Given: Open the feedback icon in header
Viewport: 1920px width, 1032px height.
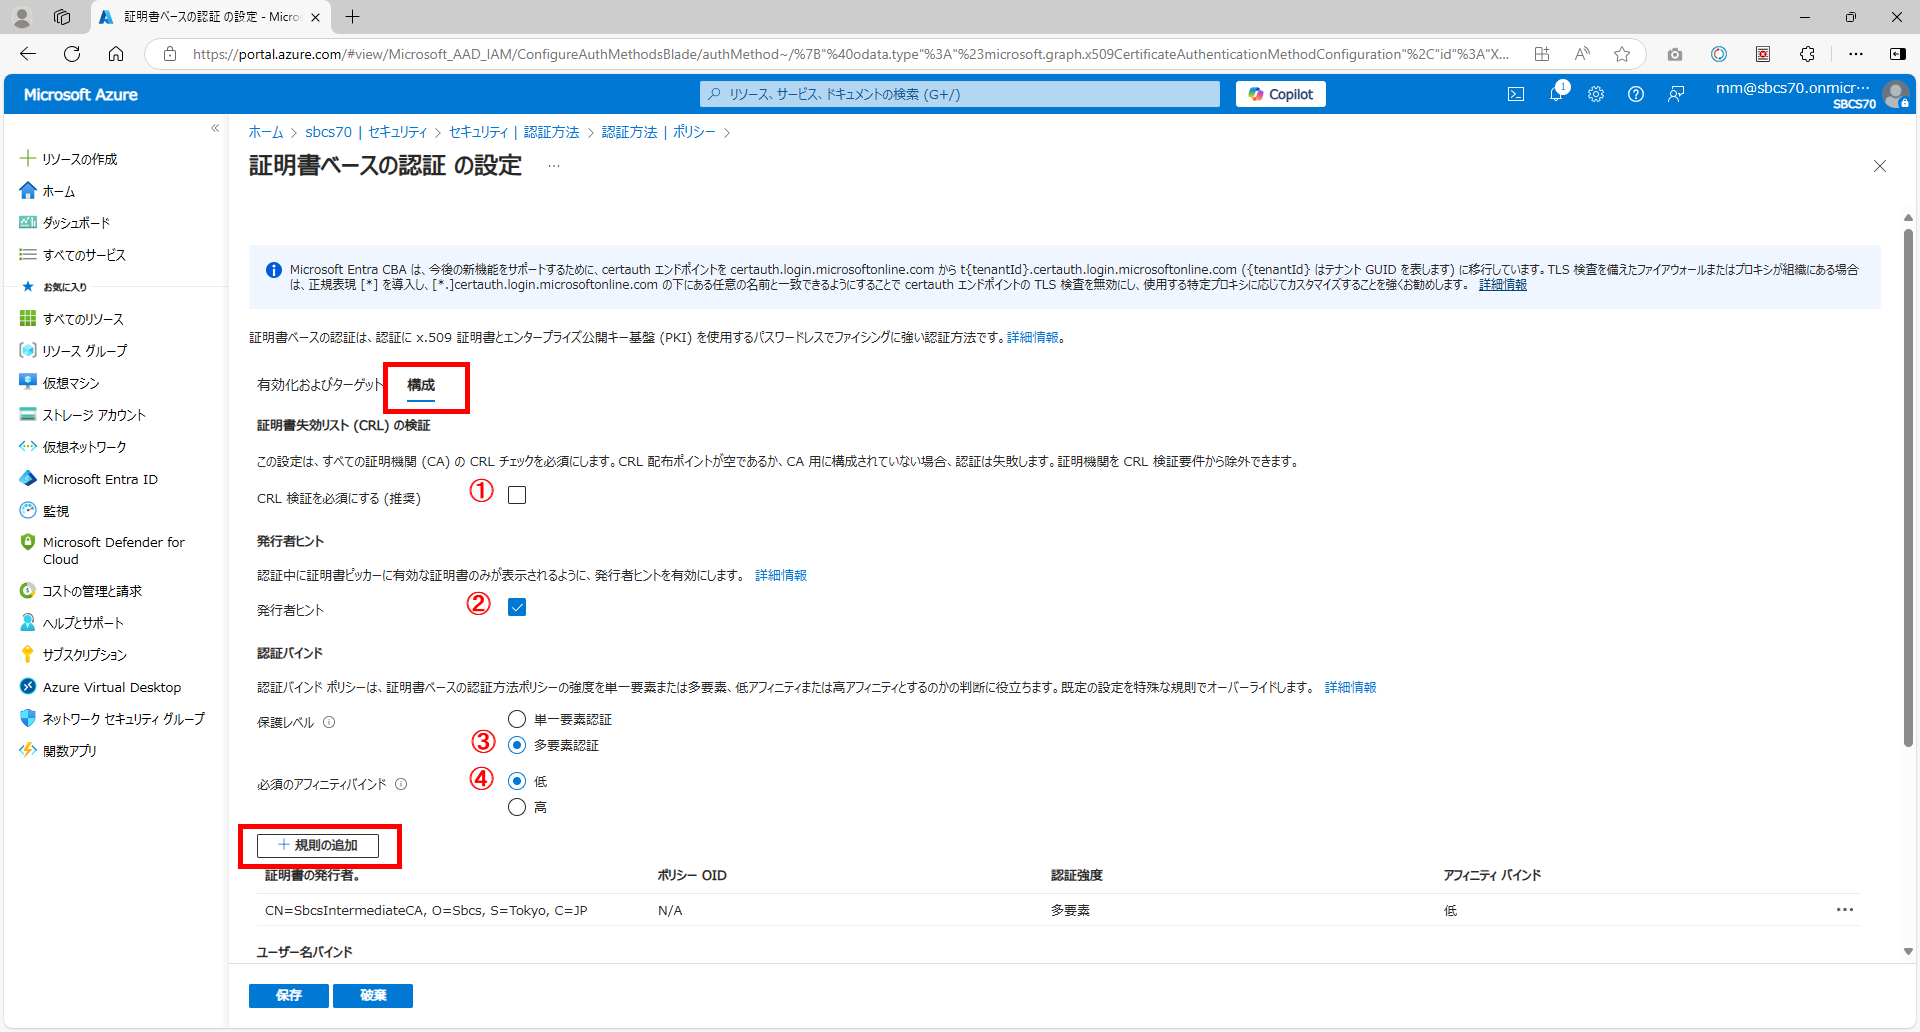Looking at the screenshot, I should 1676,94.
